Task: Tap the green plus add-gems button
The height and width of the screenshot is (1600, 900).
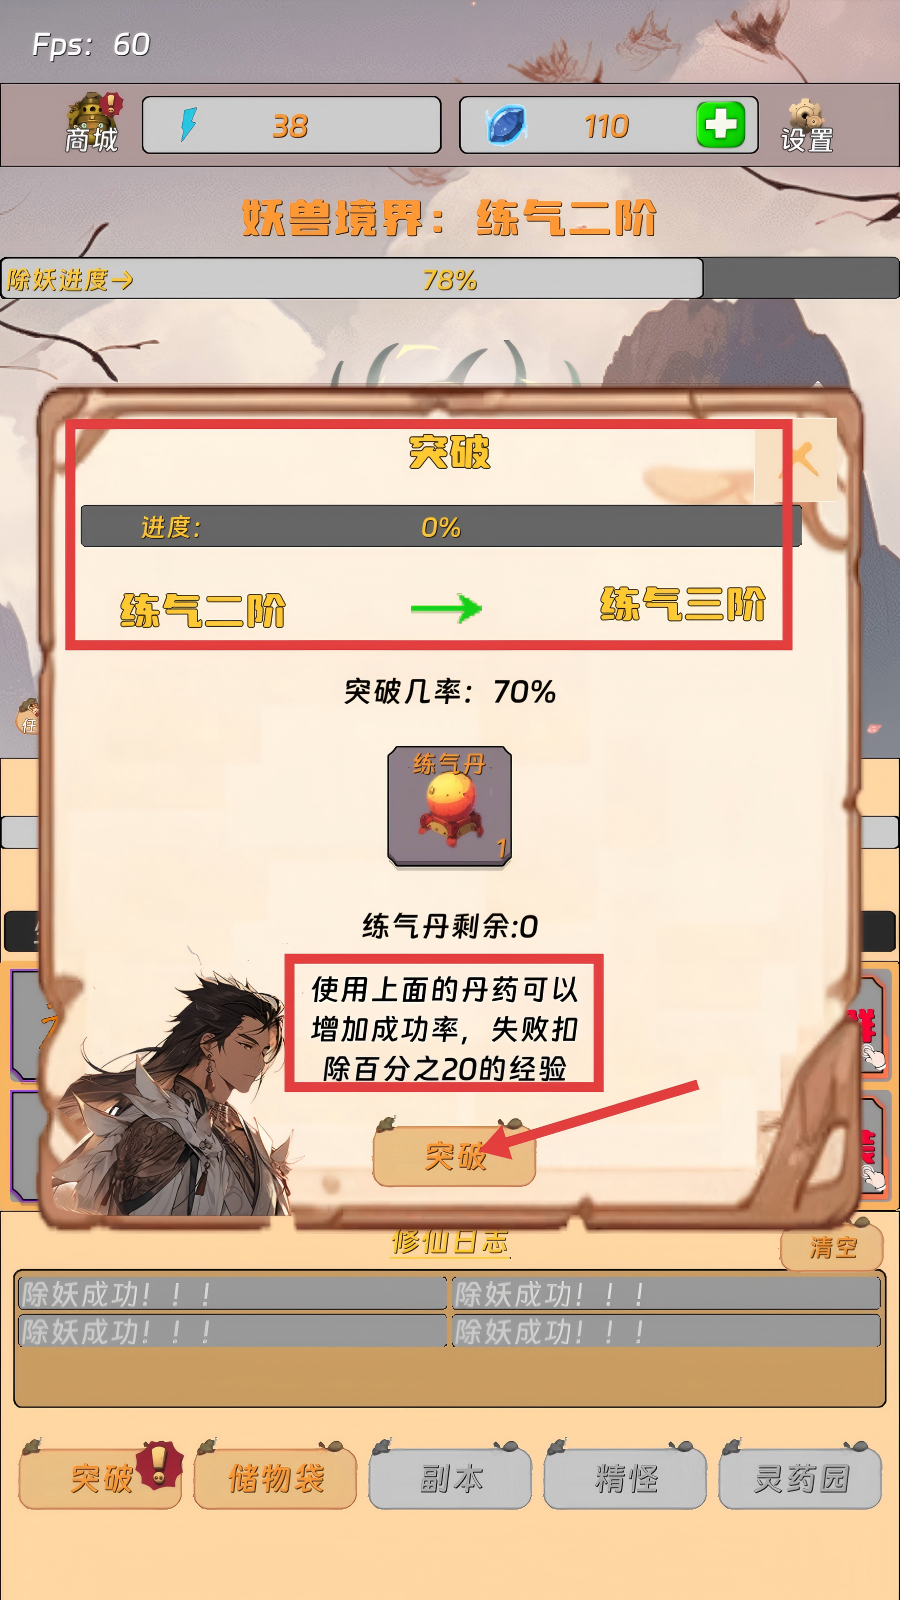Action: tap(720, 125)
